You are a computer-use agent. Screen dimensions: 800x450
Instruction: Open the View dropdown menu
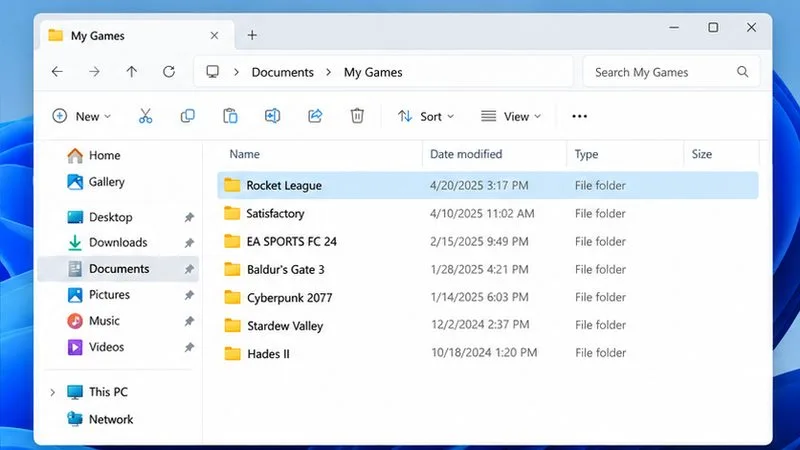(x=511, y=116)
